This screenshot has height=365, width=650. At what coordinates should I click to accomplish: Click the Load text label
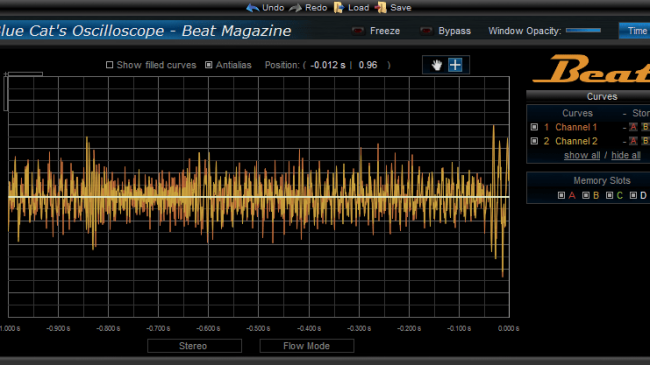(359, 8)
